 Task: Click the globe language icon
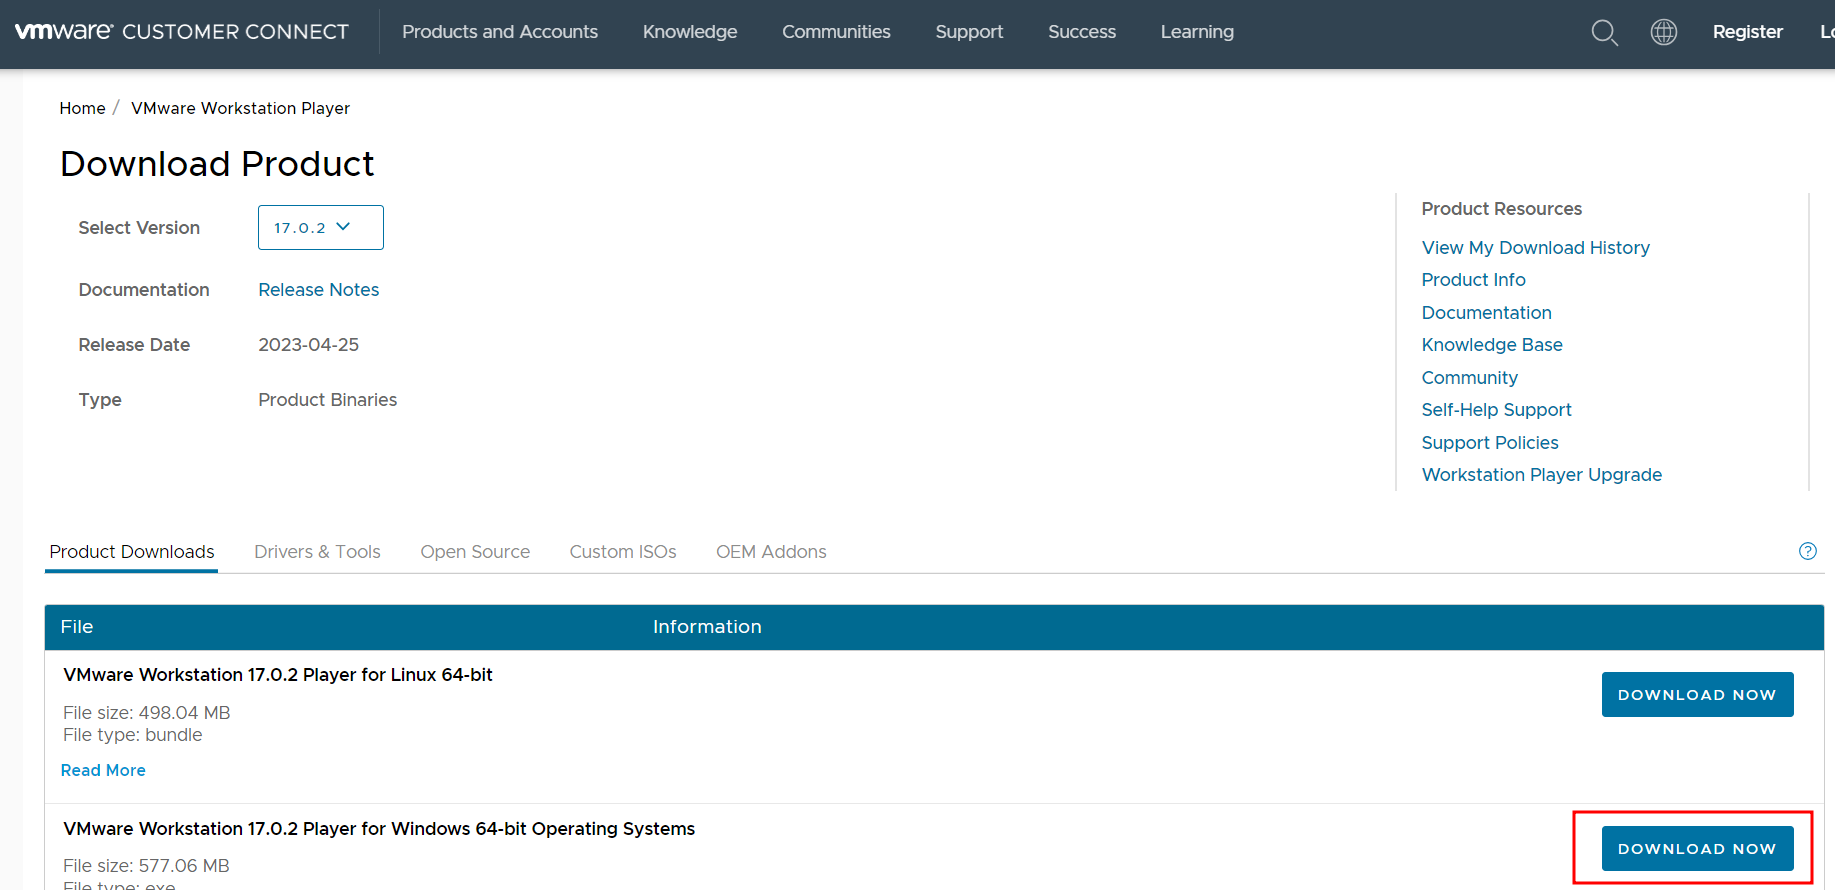(1664, 32)
